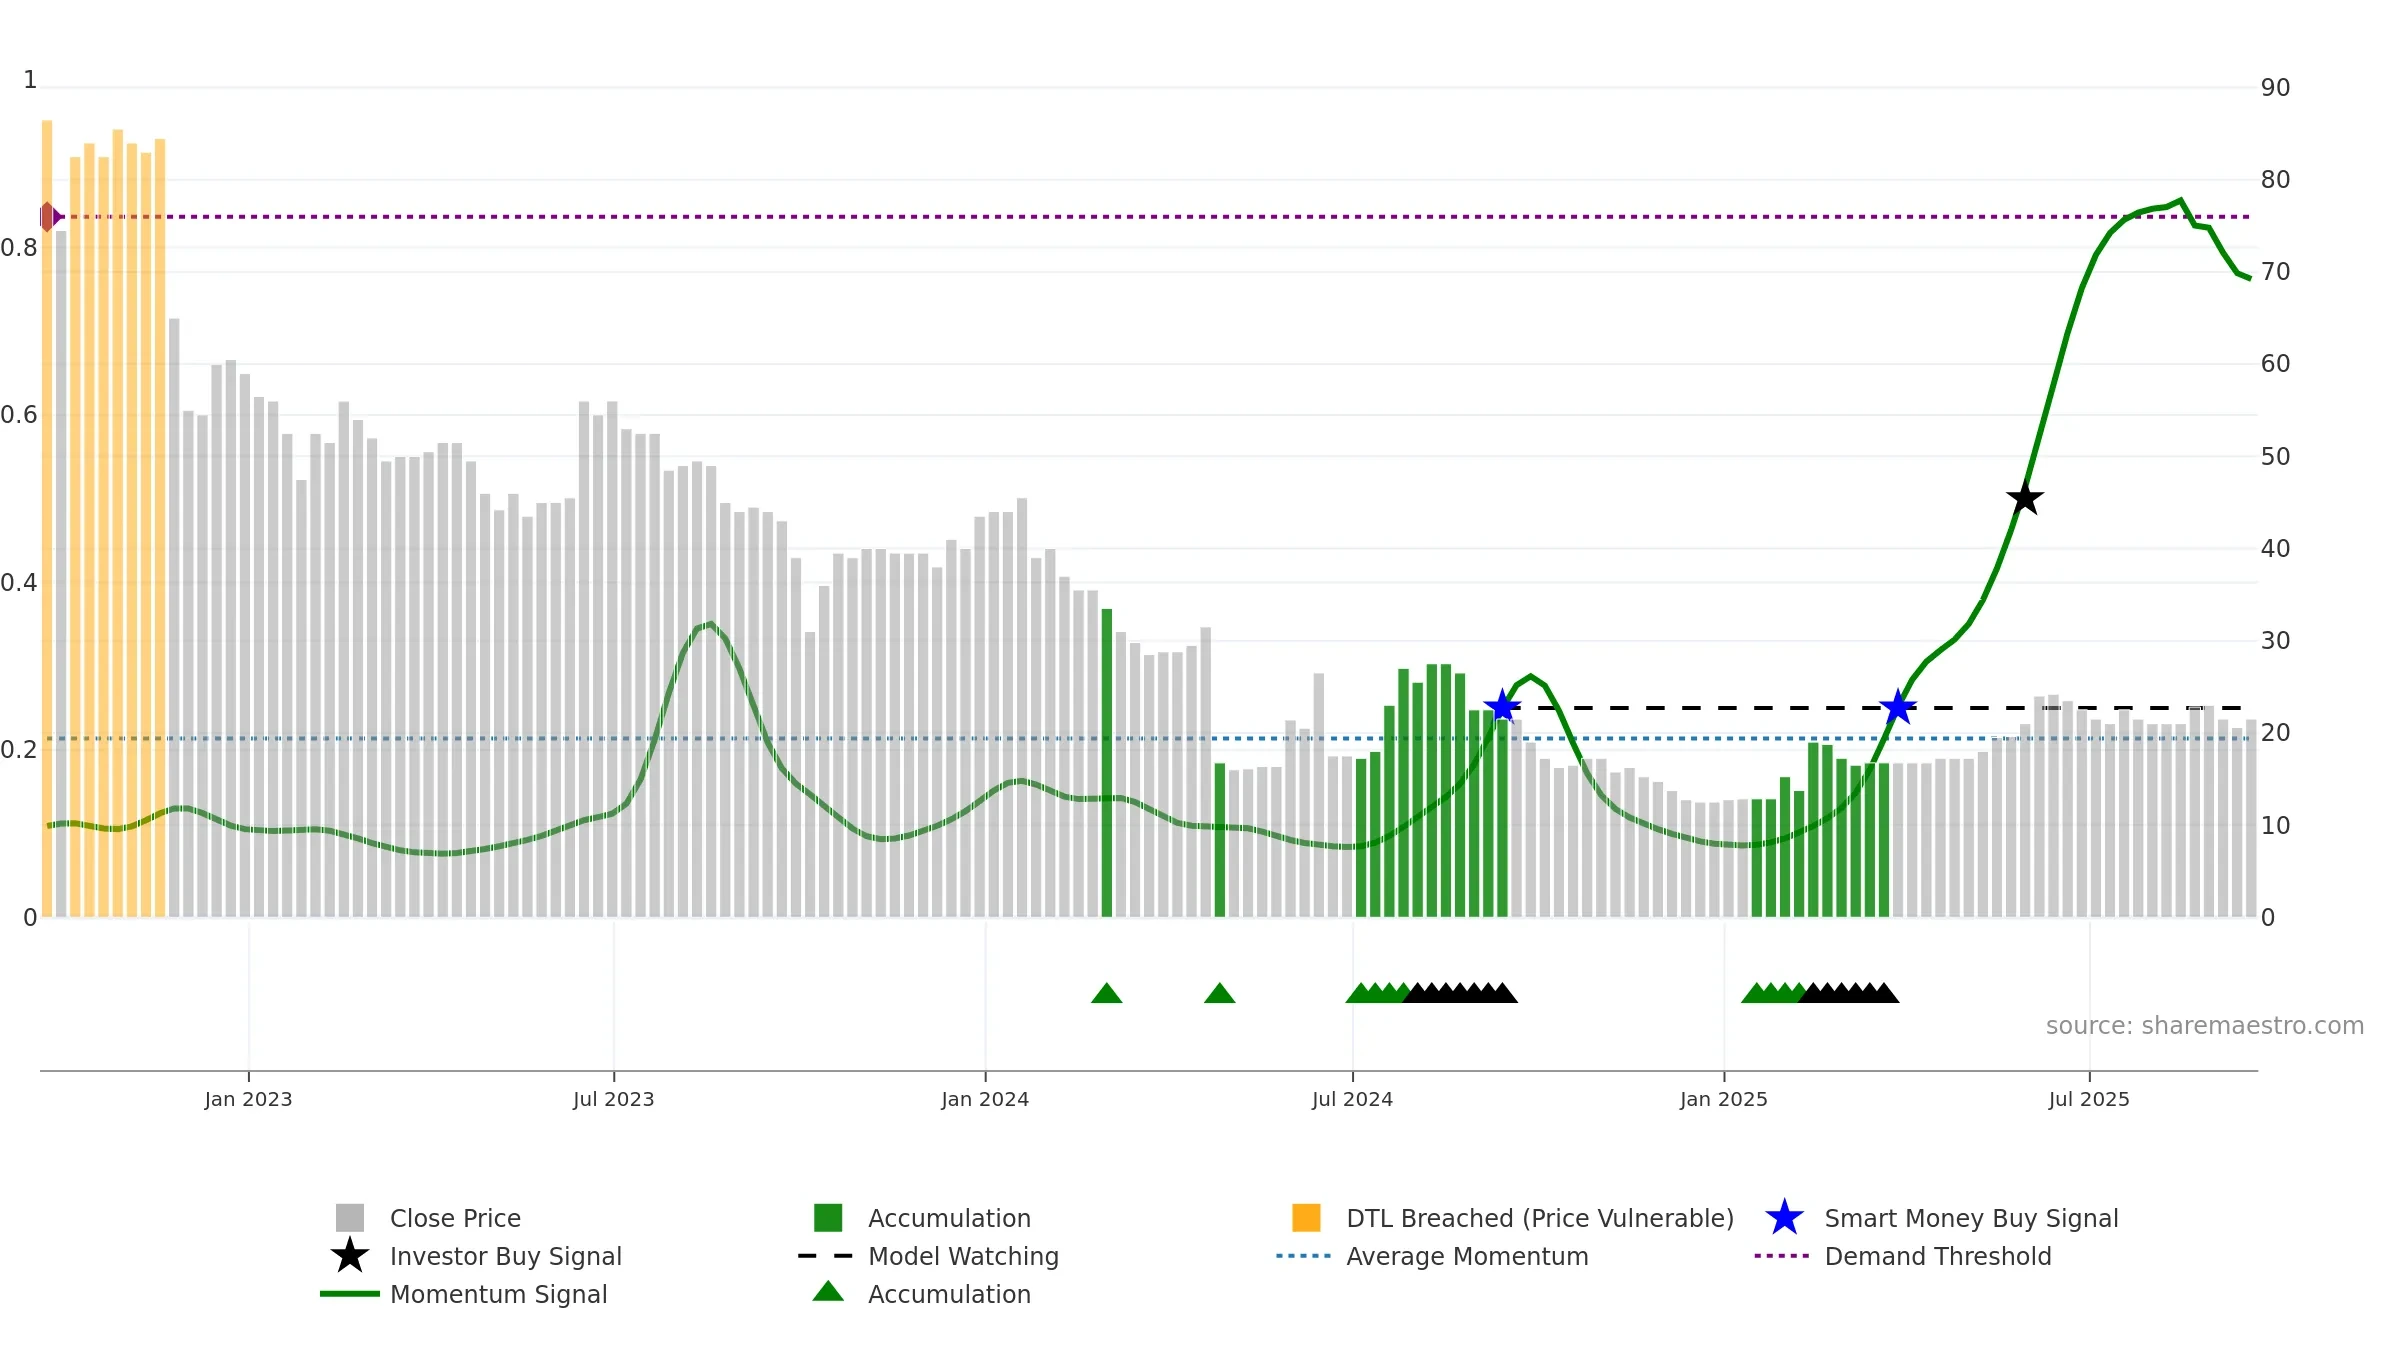The image size is (2400, 1350).
Task: Toggle Momentum Signal line in legend
Action: (x=498, y=1294)
